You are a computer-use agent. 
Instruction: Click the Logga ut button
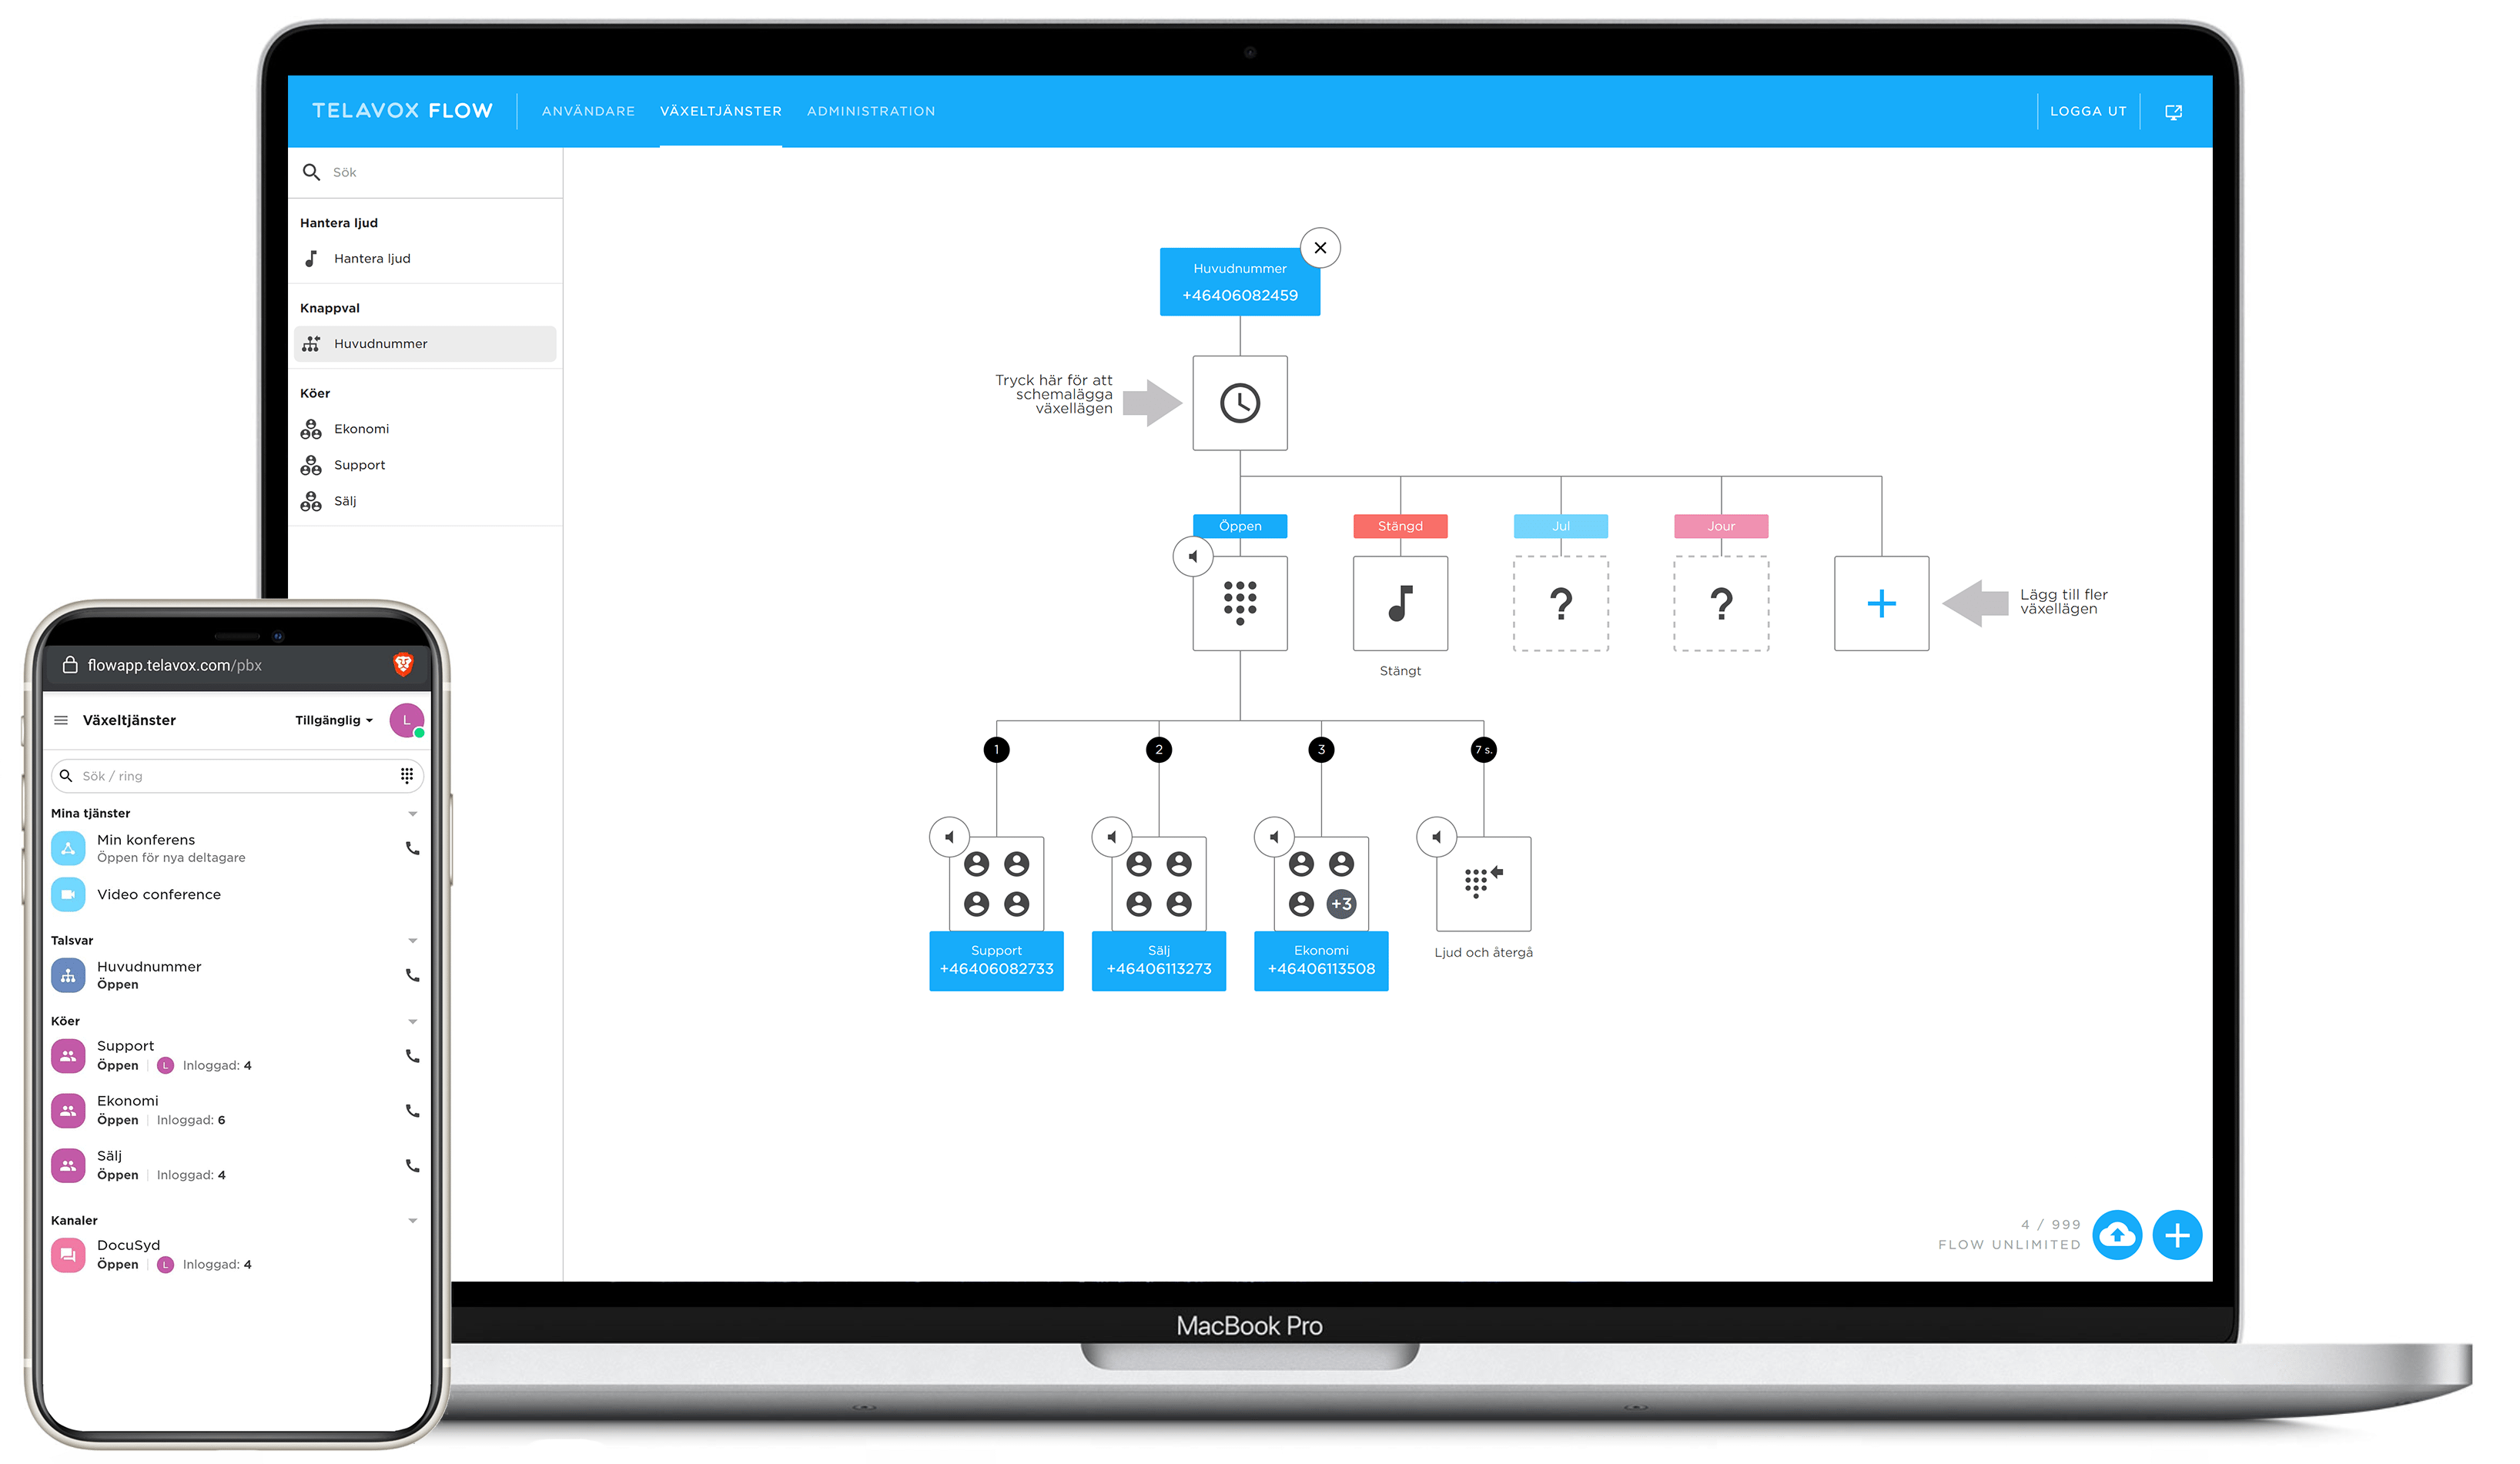pyautogui.click(x=2088, y=111)
